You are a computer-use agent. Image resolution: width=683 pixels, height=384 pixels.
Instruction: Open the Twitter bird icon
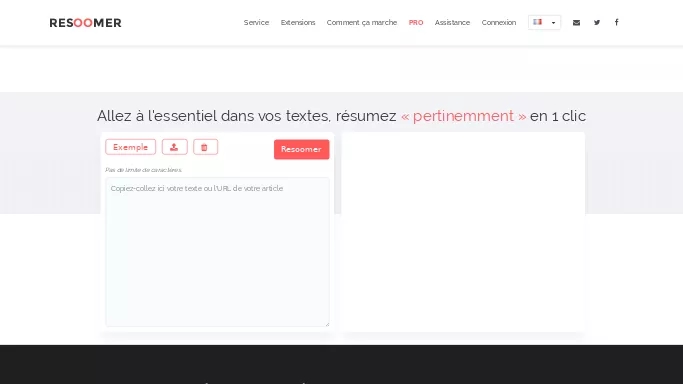click(597, 23)
